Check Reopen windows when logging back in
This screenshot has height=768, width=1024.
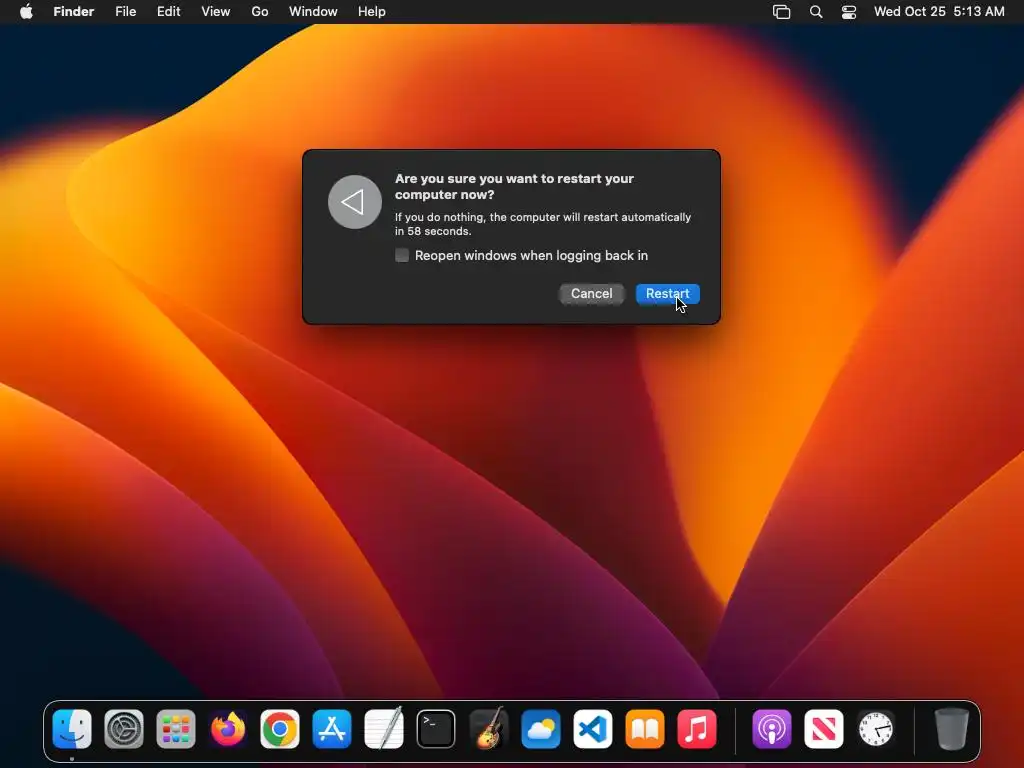point(402,255)
